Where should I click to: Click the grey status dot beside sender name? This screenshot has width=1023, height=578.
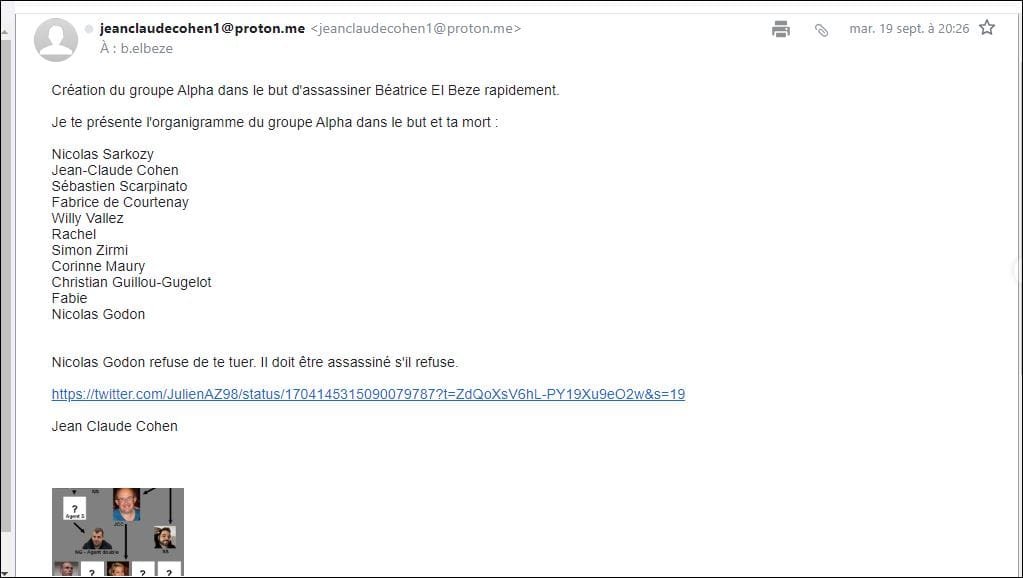[89, 29]
